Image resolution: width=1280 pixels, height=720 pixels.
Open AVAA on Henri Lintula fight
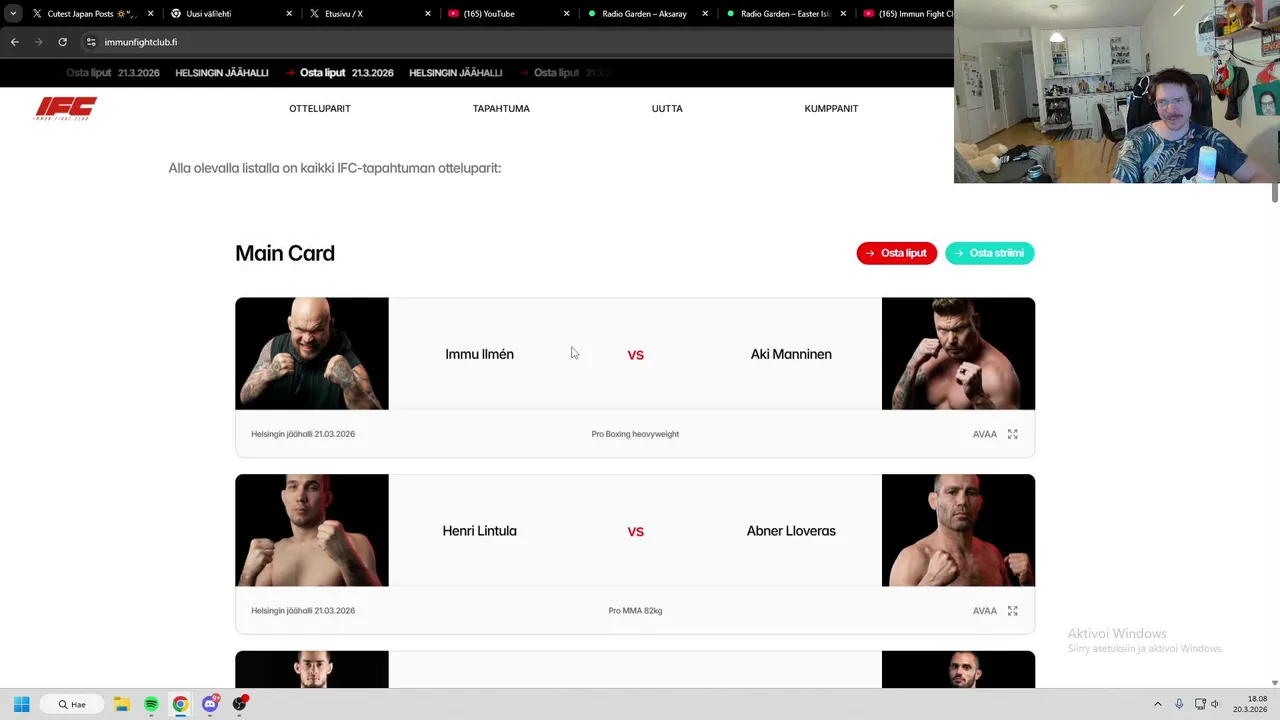pyautogui.click(x=985, y=611)
